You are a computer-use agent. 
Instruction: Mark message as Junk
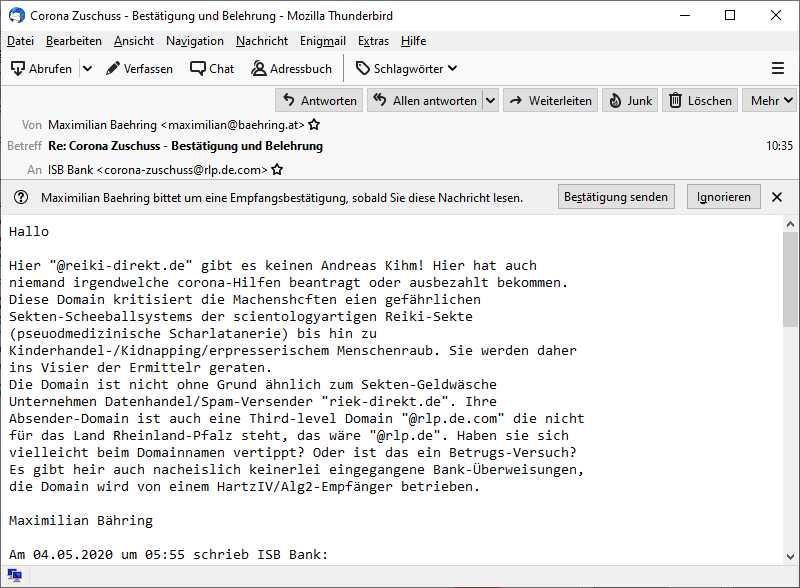pyautogui.click(x=630, y=101)
